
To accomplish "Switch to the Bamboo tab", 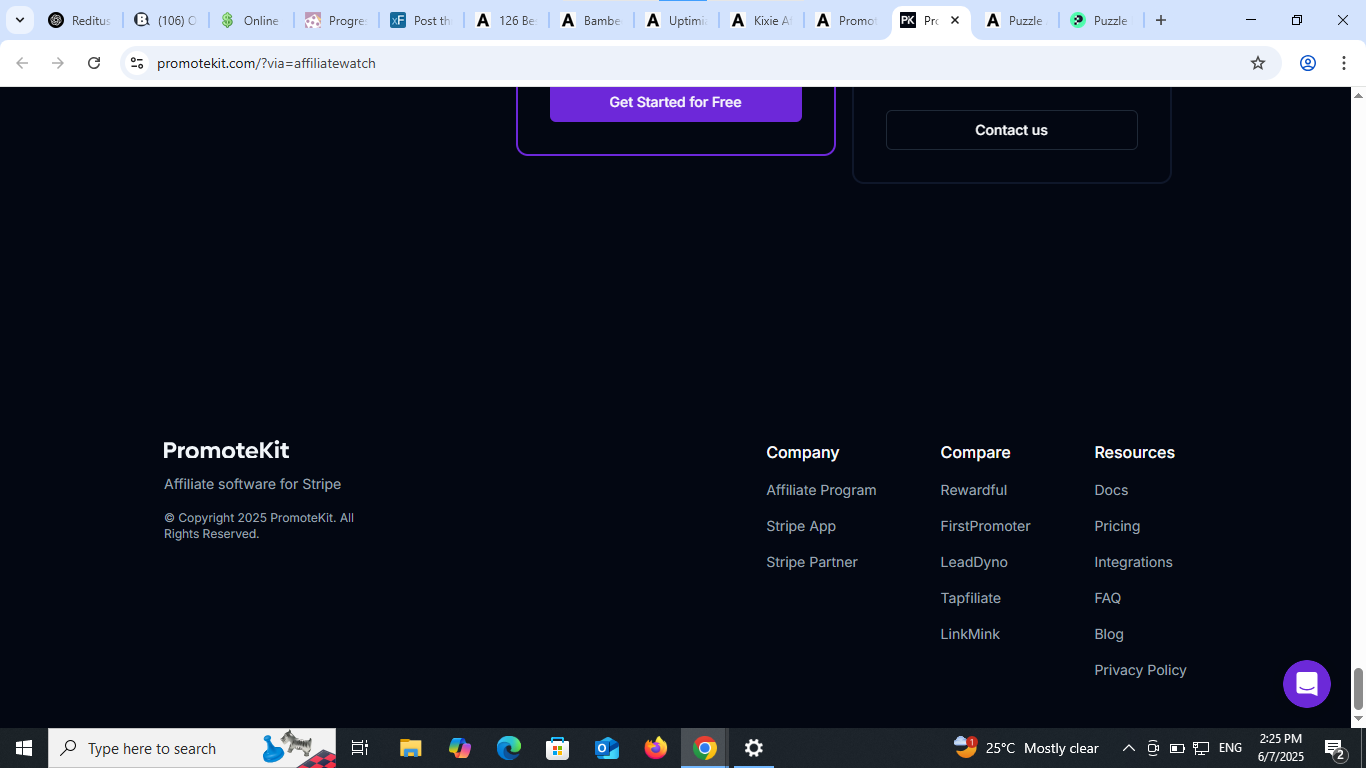I will pos(591,20).
